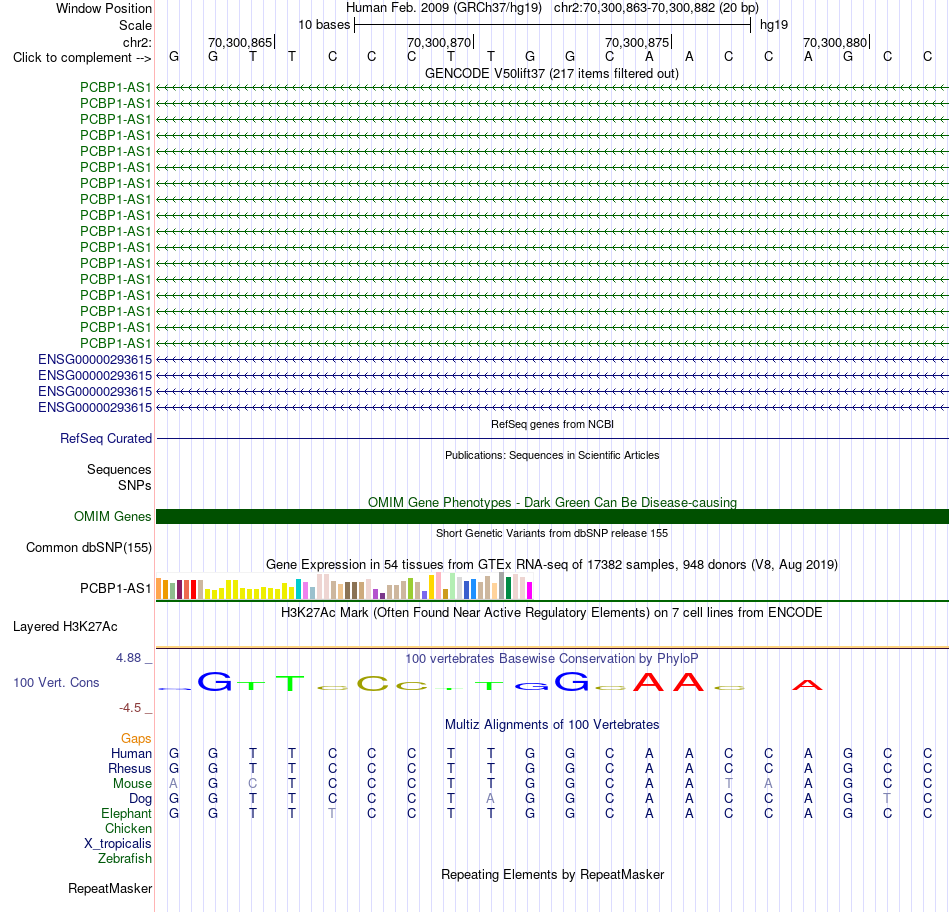Click the 70,300,865 position ruler label

click(240, 42)
